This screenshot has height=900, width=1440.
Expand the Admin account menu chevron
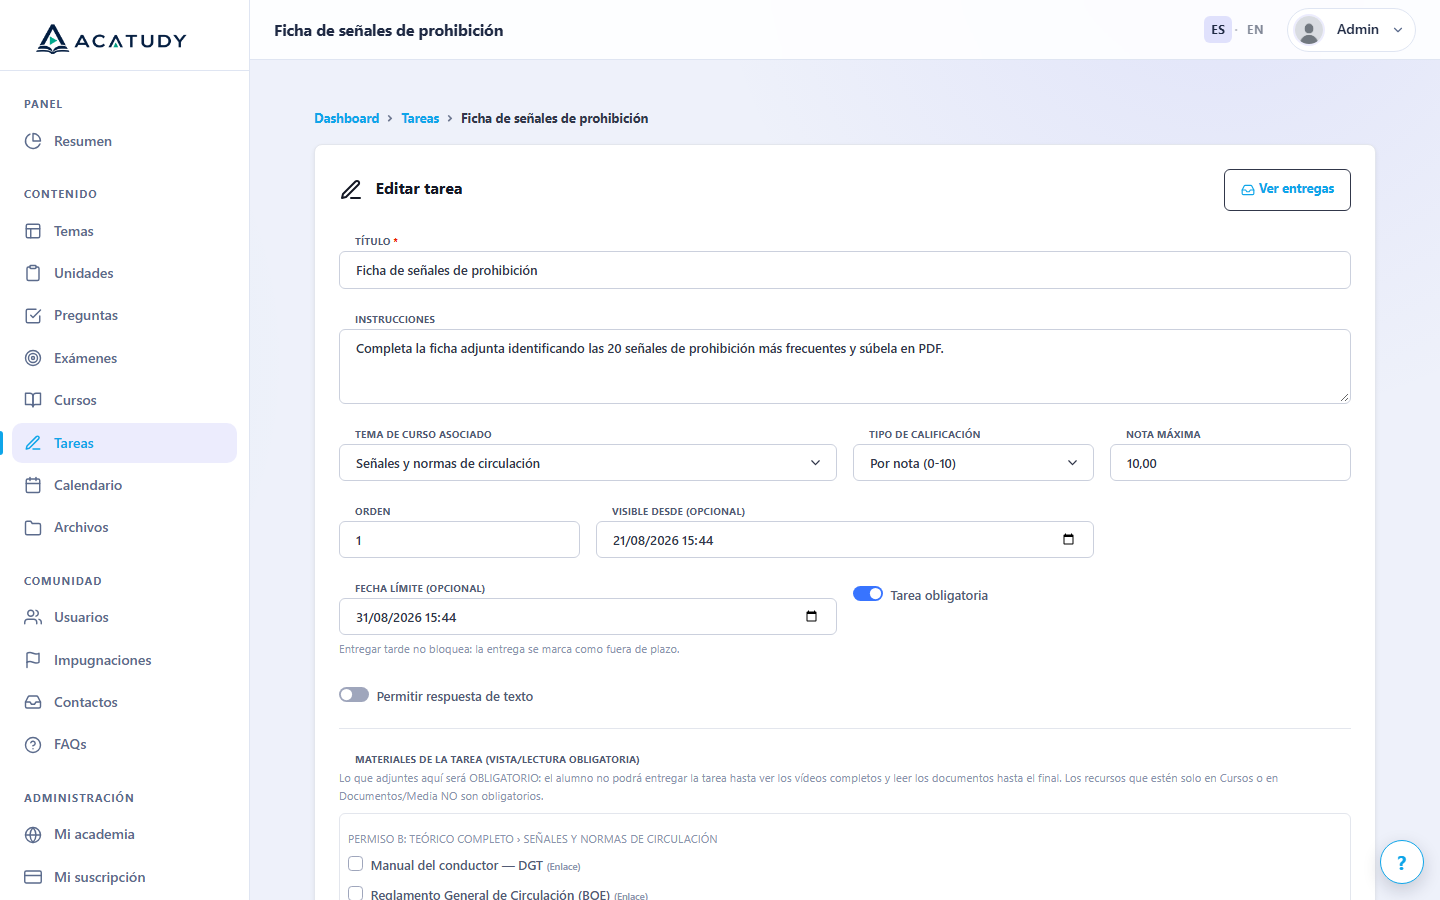coord(1398,30)
